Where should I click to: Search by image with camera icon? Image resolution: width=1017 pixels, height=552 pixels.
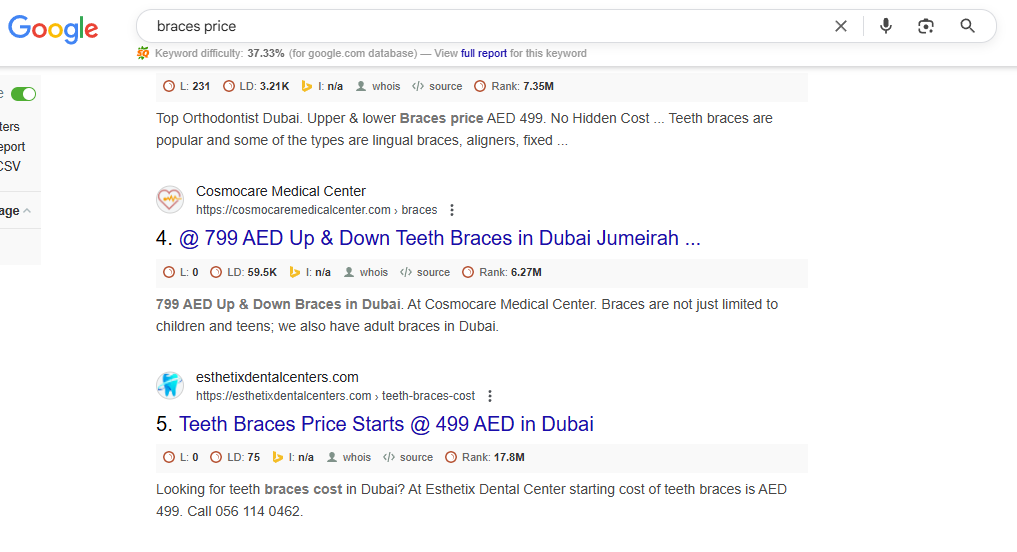926,26
